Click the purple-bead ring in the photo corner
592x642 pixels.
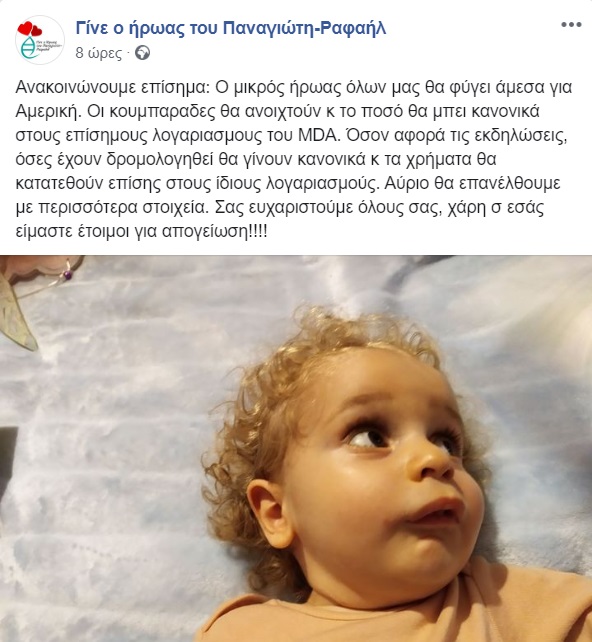click(67, 274)
